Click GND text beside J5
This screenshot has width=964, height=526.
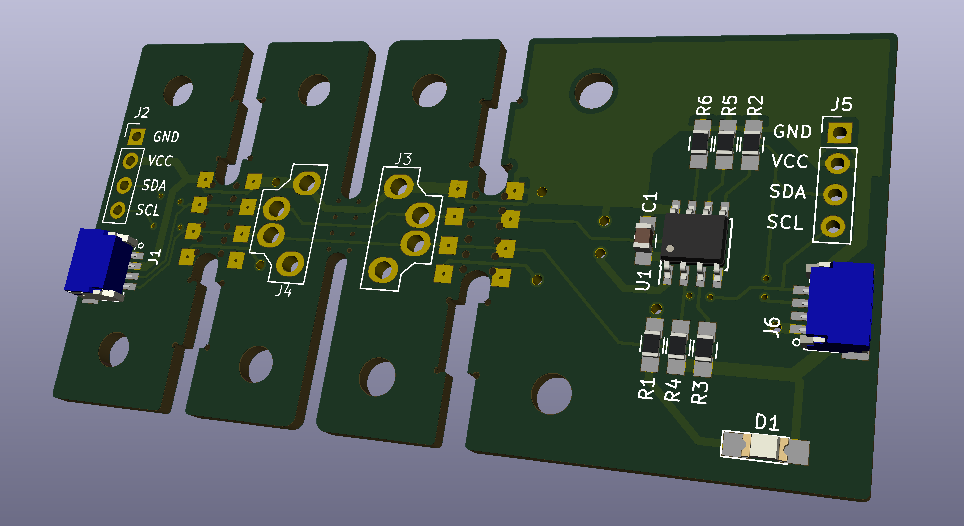coord(792,131)
